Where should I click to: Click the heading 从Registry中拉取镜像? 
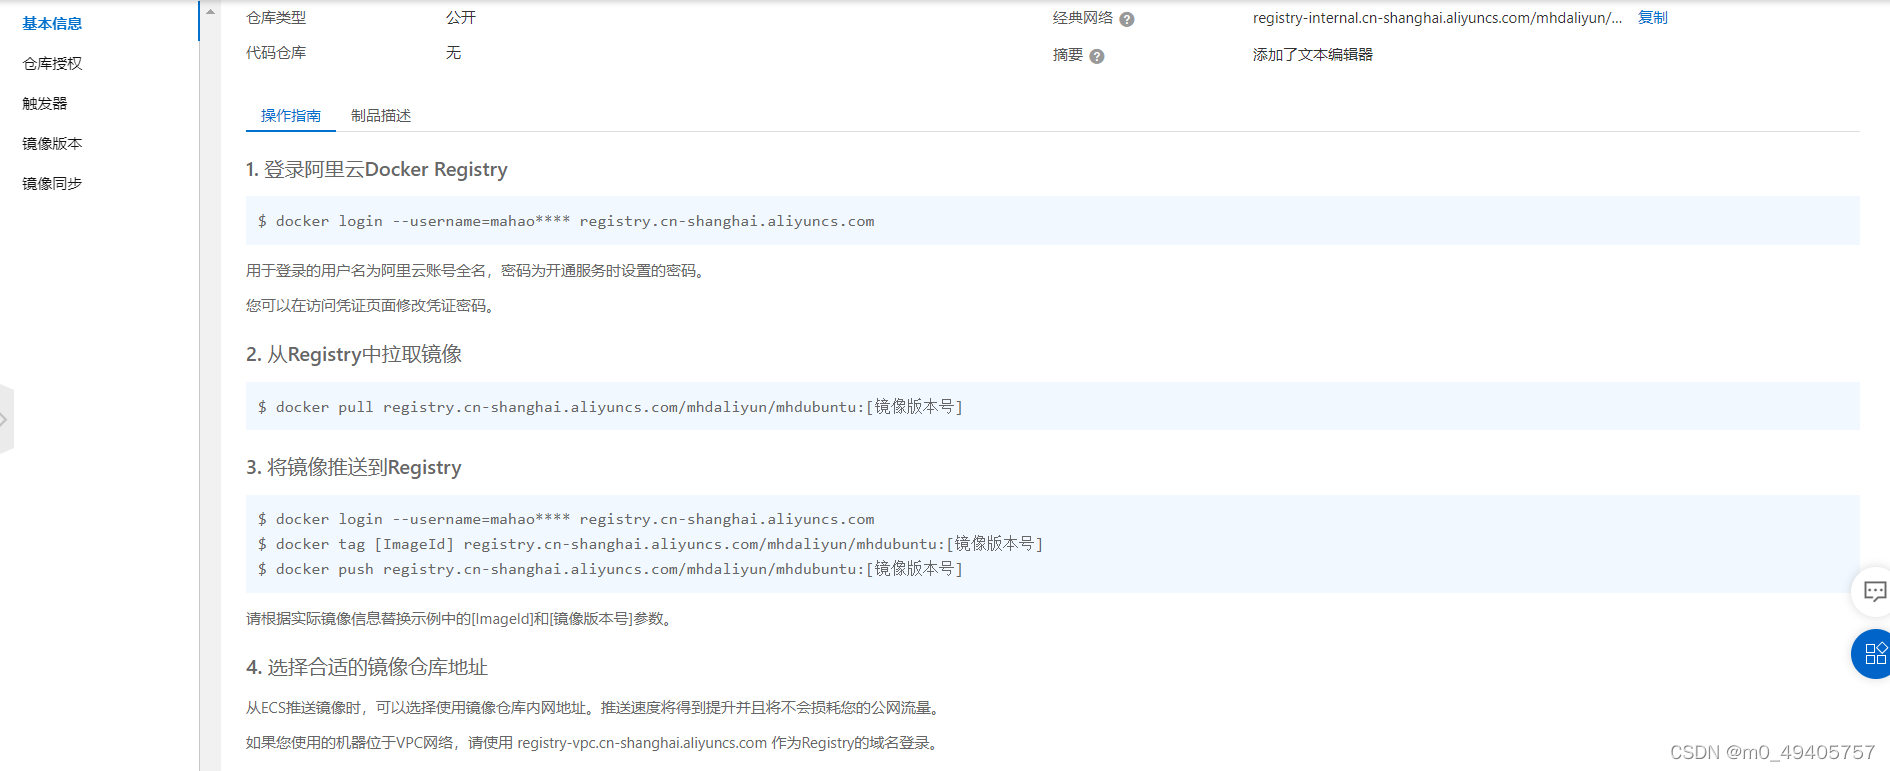[x=354, y=354]
